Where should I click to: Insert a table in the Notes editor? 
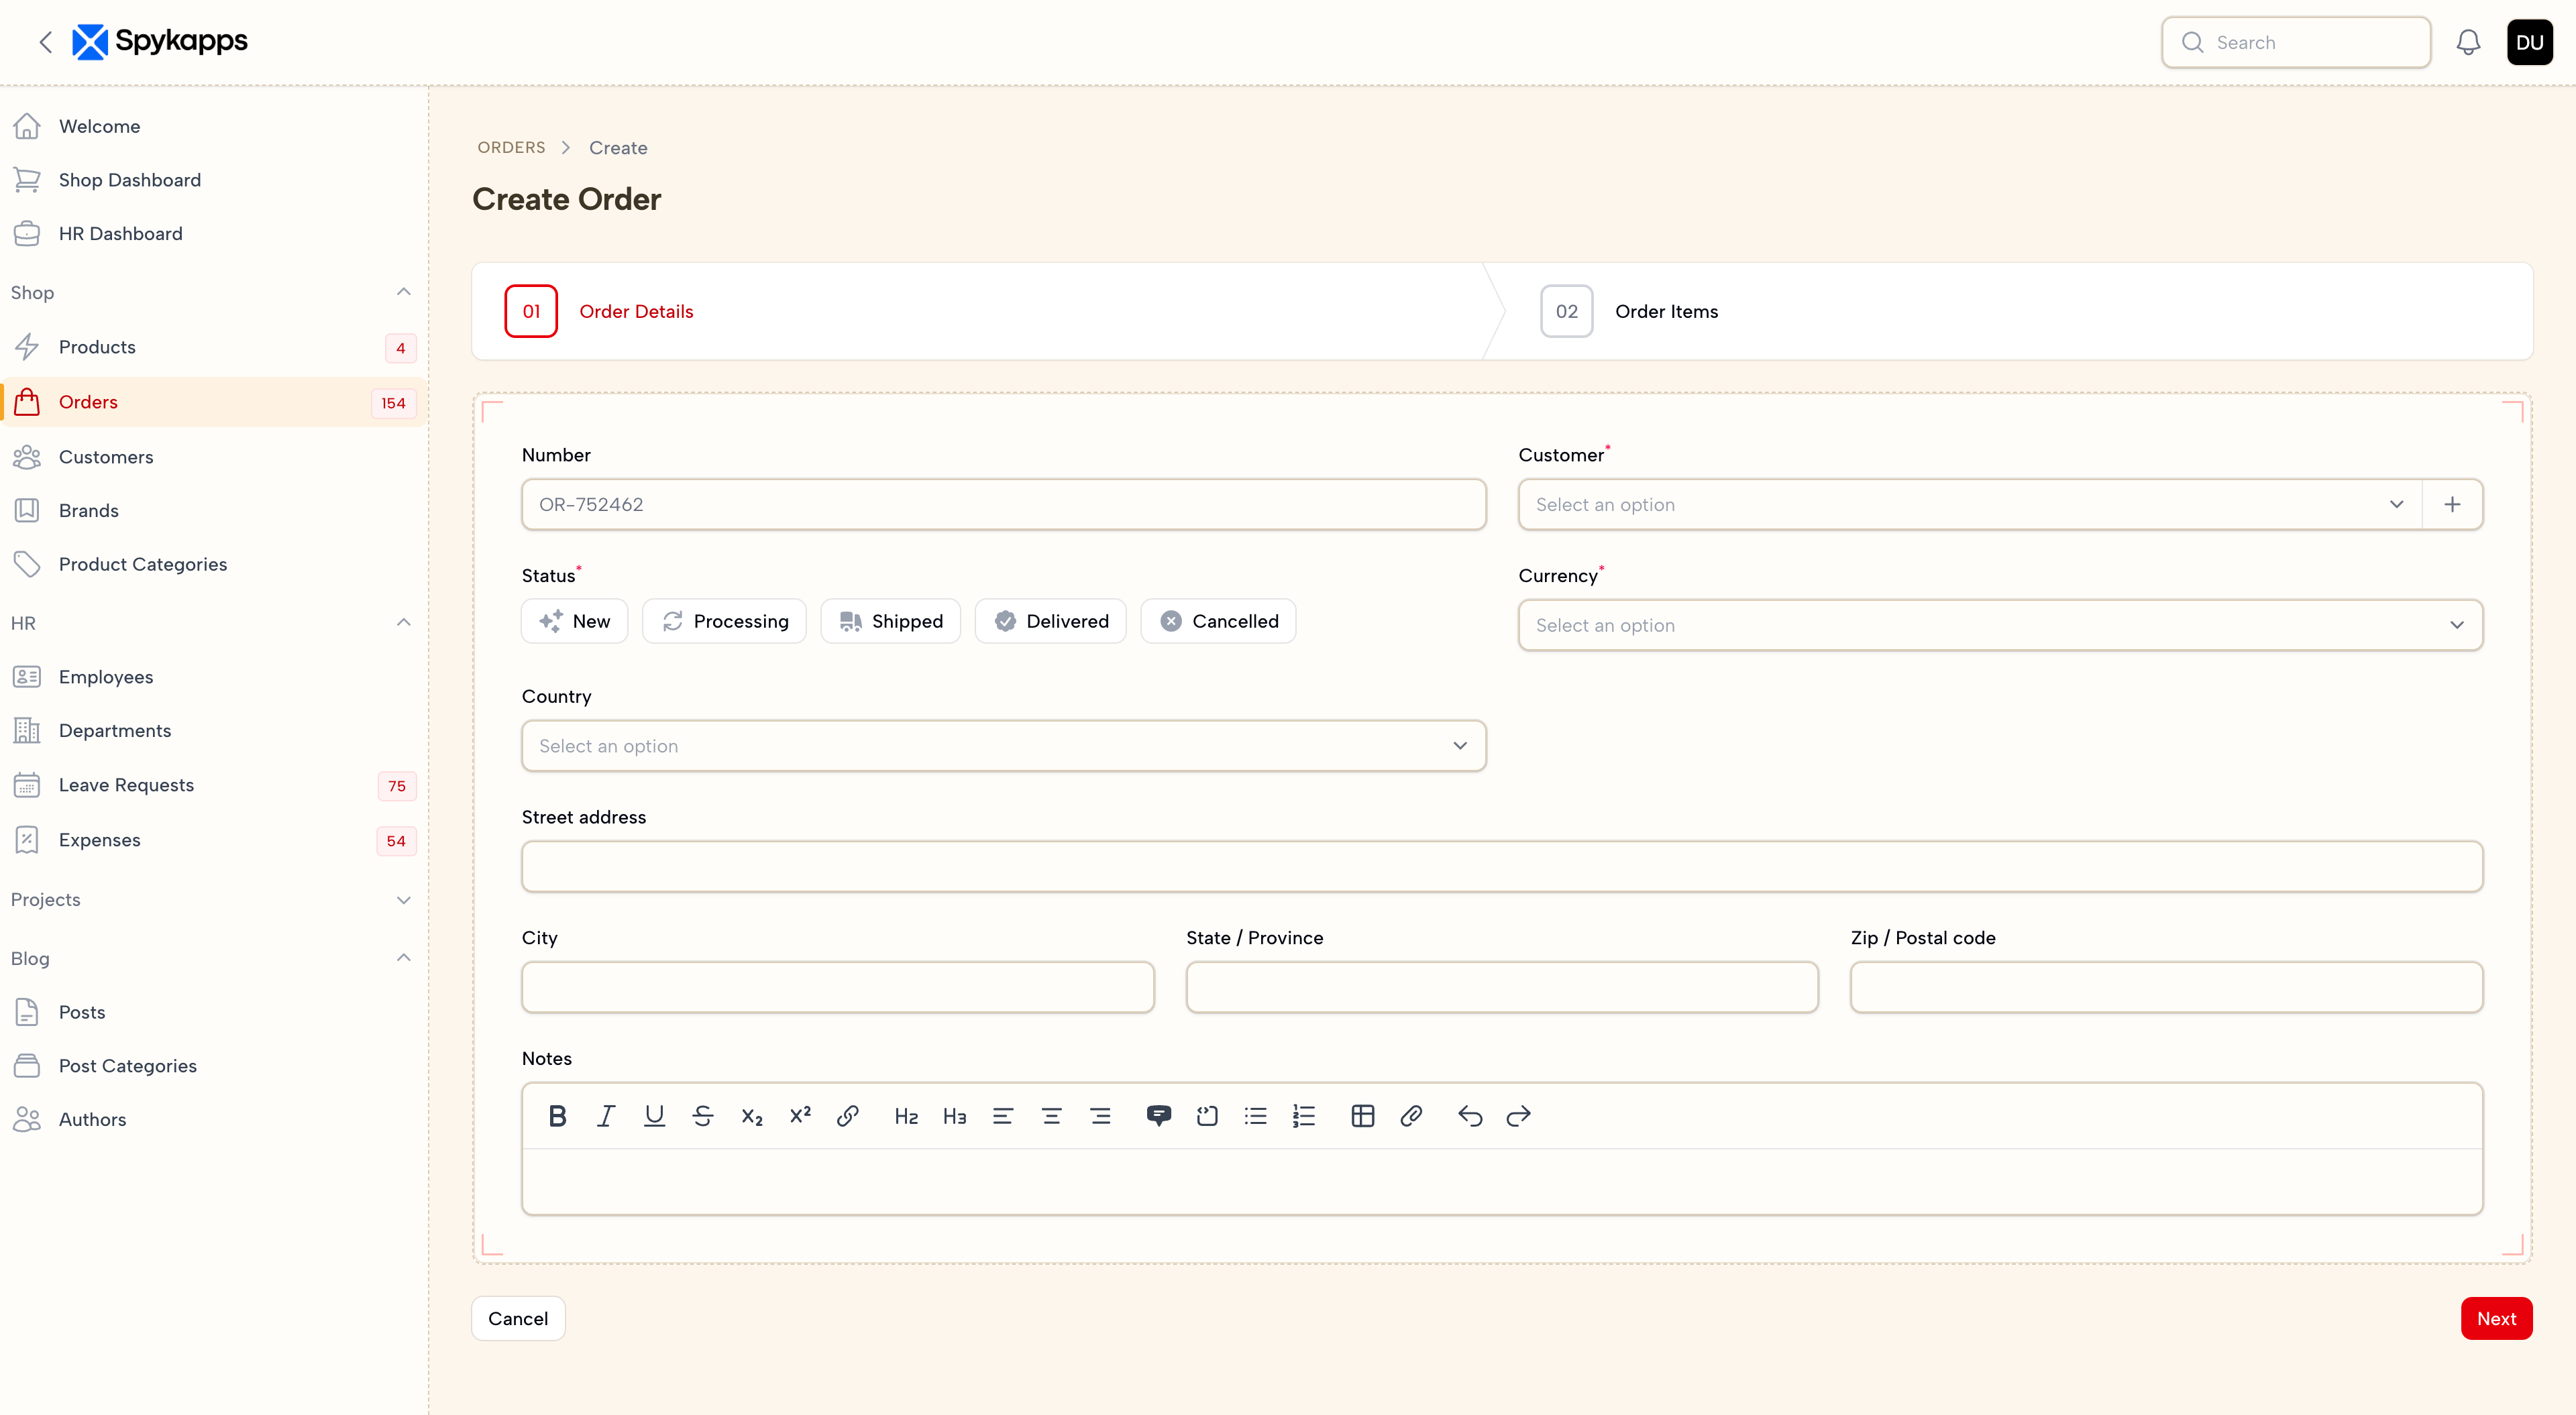[x=1362, y=1115]
